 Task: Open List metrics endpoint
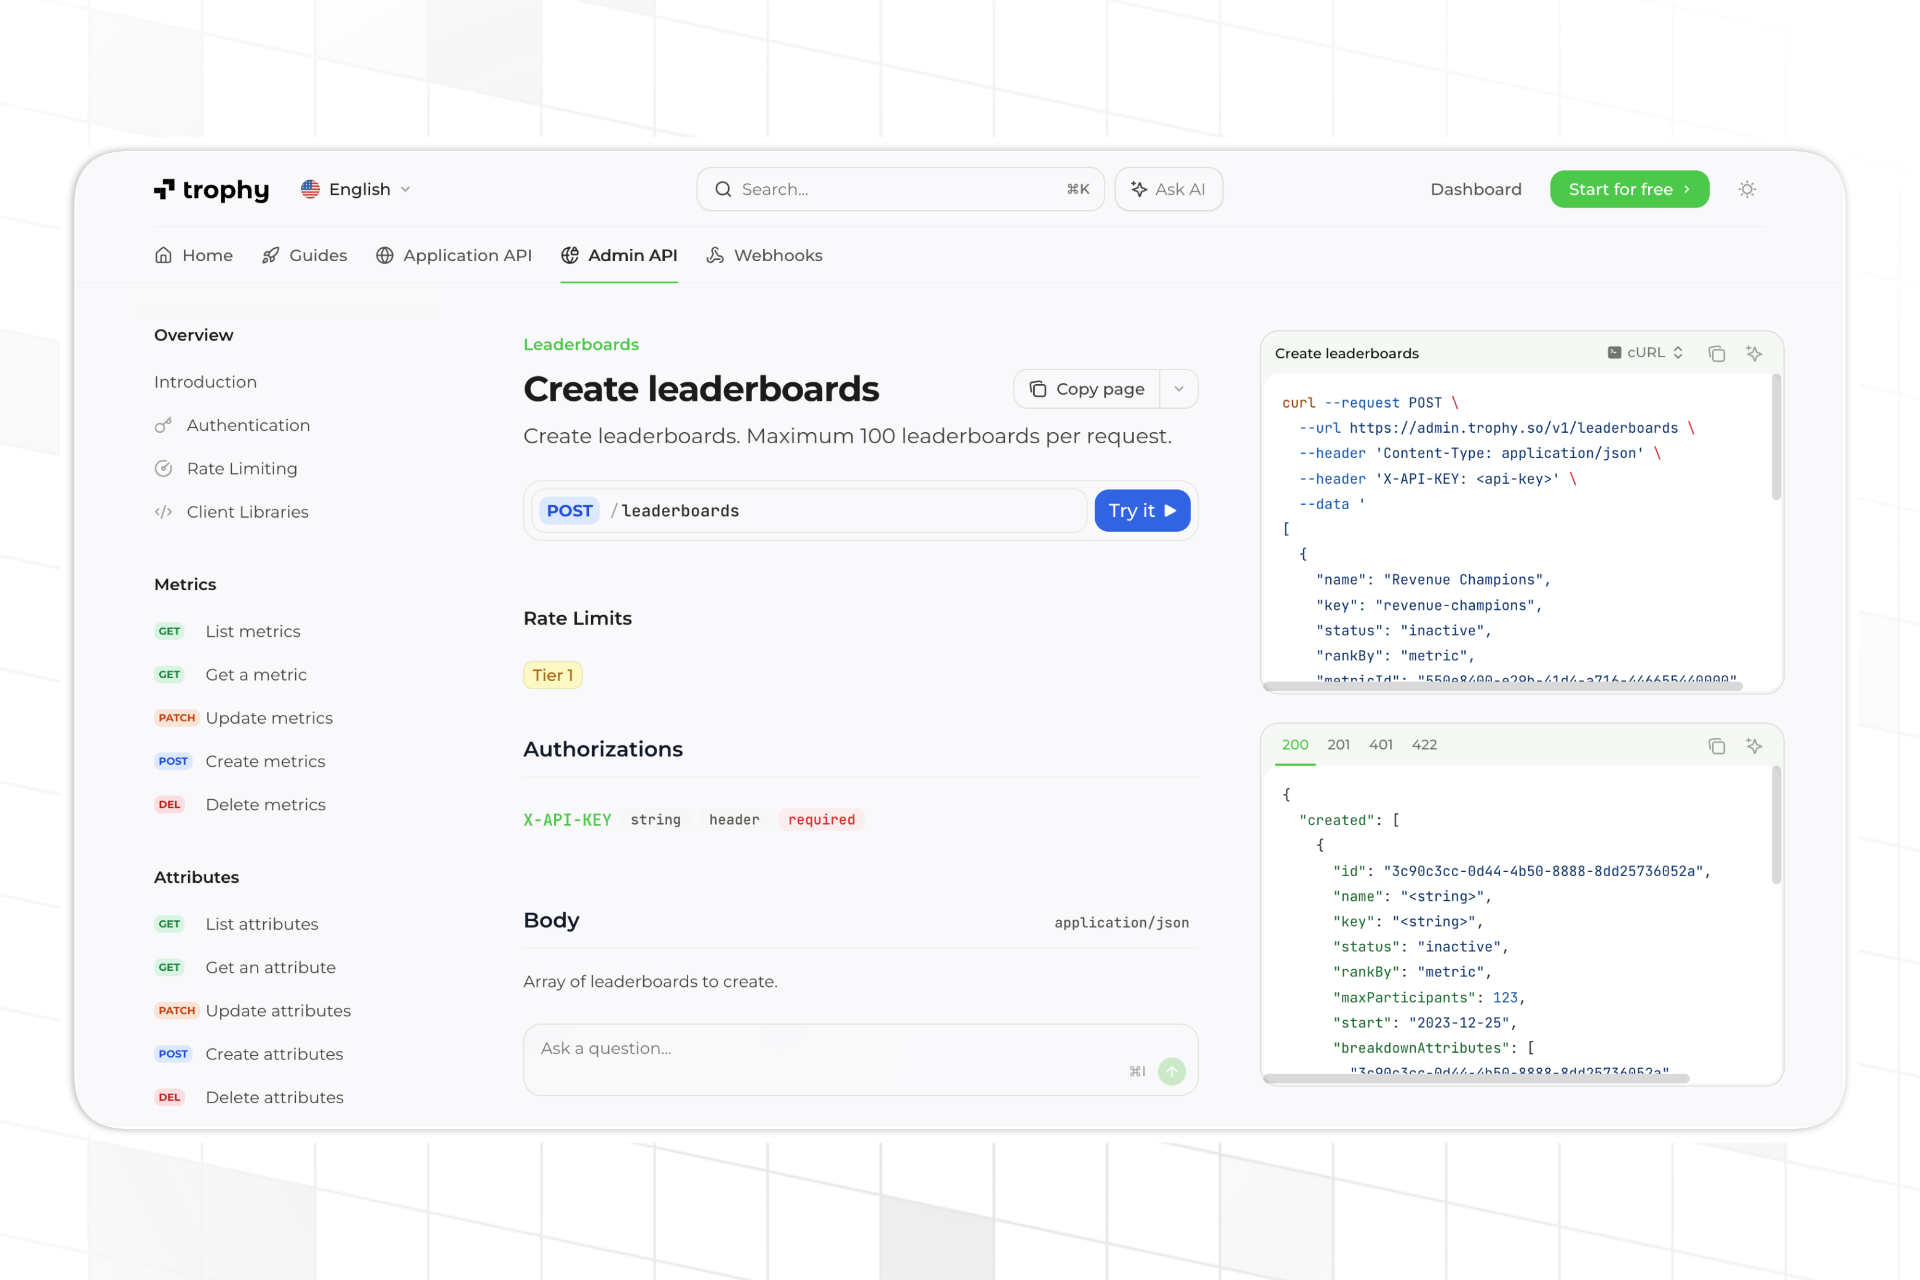[253, 631]
